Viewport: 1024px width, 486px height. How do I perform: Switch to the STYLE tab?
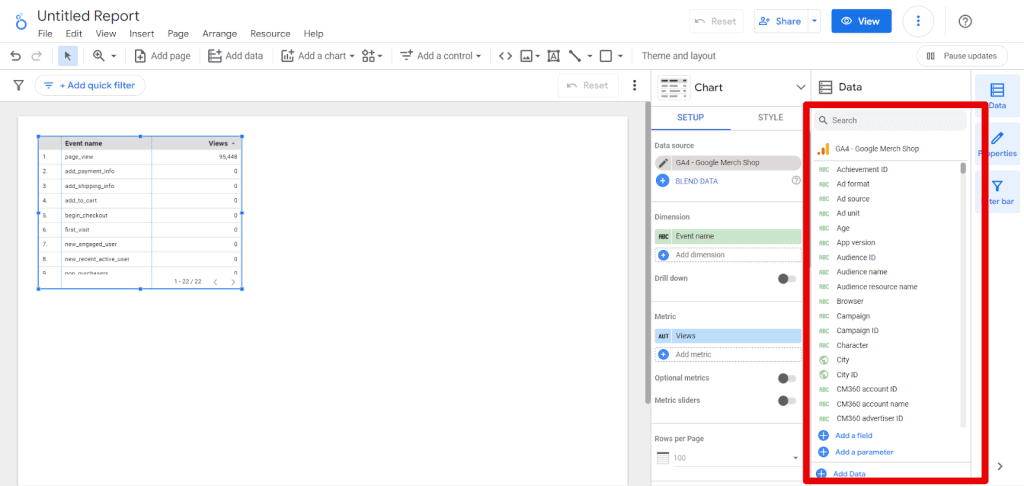(x=771, y=118)
